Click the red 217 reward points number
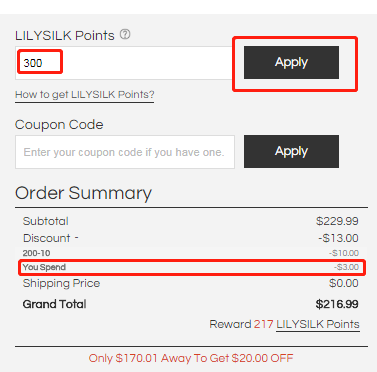377x372 pixels. pos(264,324)
